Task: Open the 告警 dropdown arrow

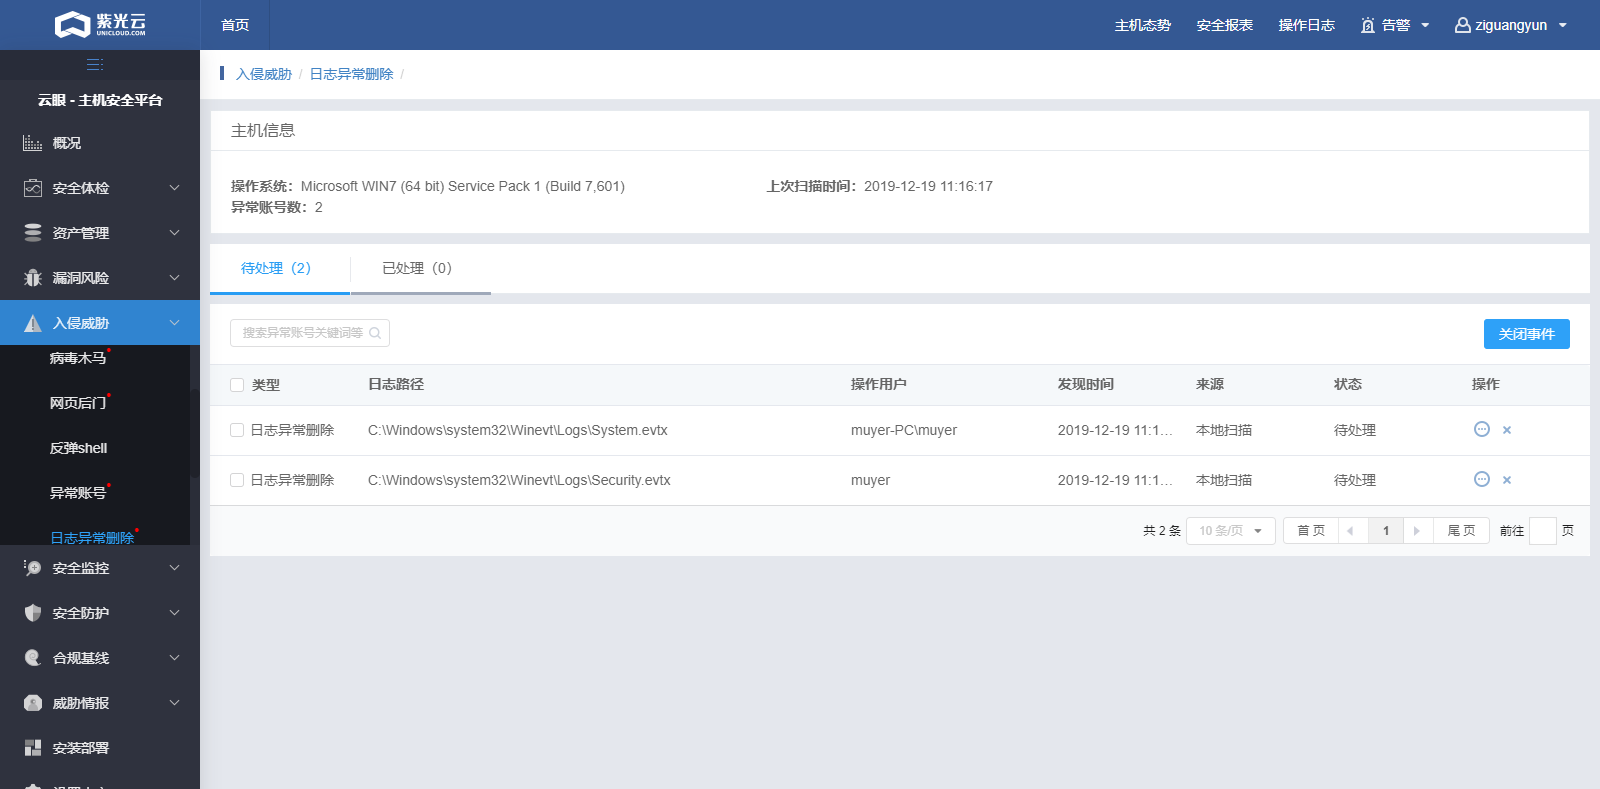Action: tap(1425, 26)
